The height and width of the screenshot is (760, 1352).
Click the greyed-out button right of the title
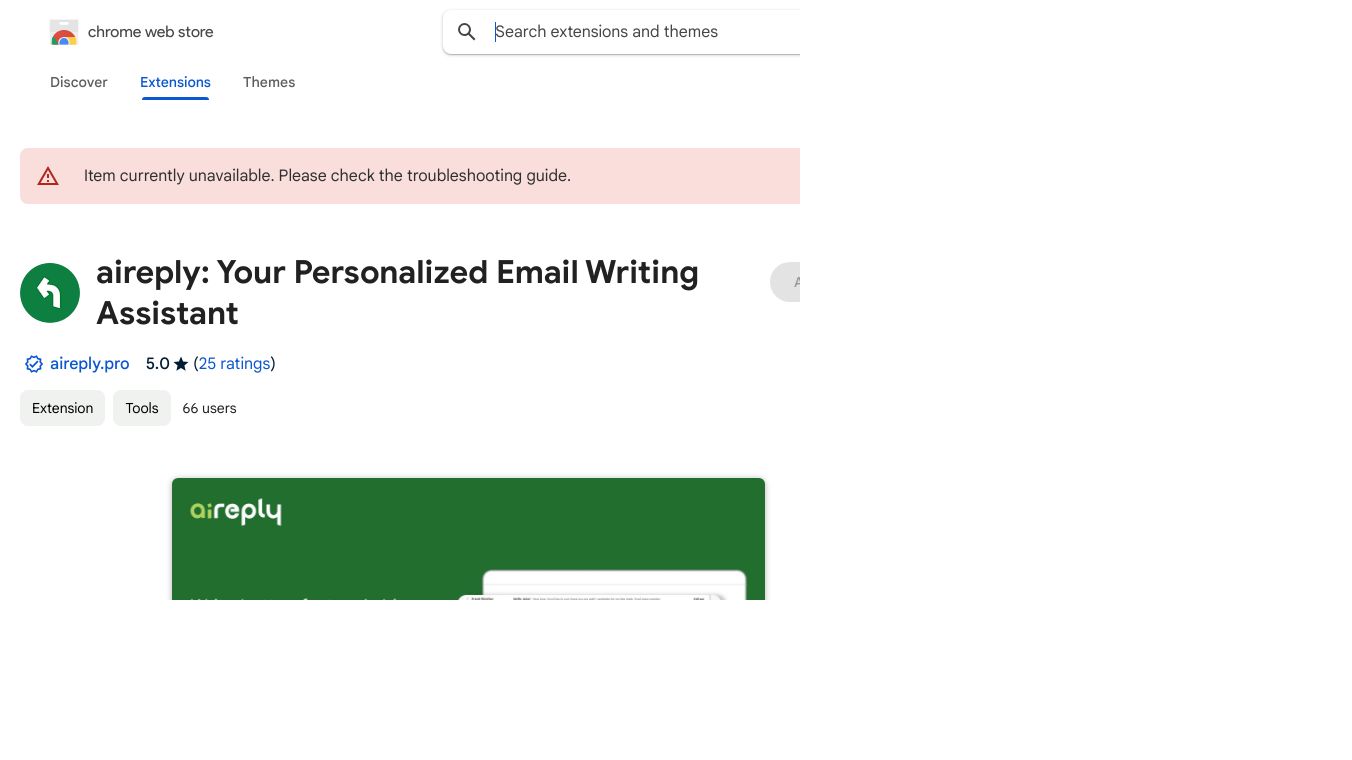tap(786, 282)
